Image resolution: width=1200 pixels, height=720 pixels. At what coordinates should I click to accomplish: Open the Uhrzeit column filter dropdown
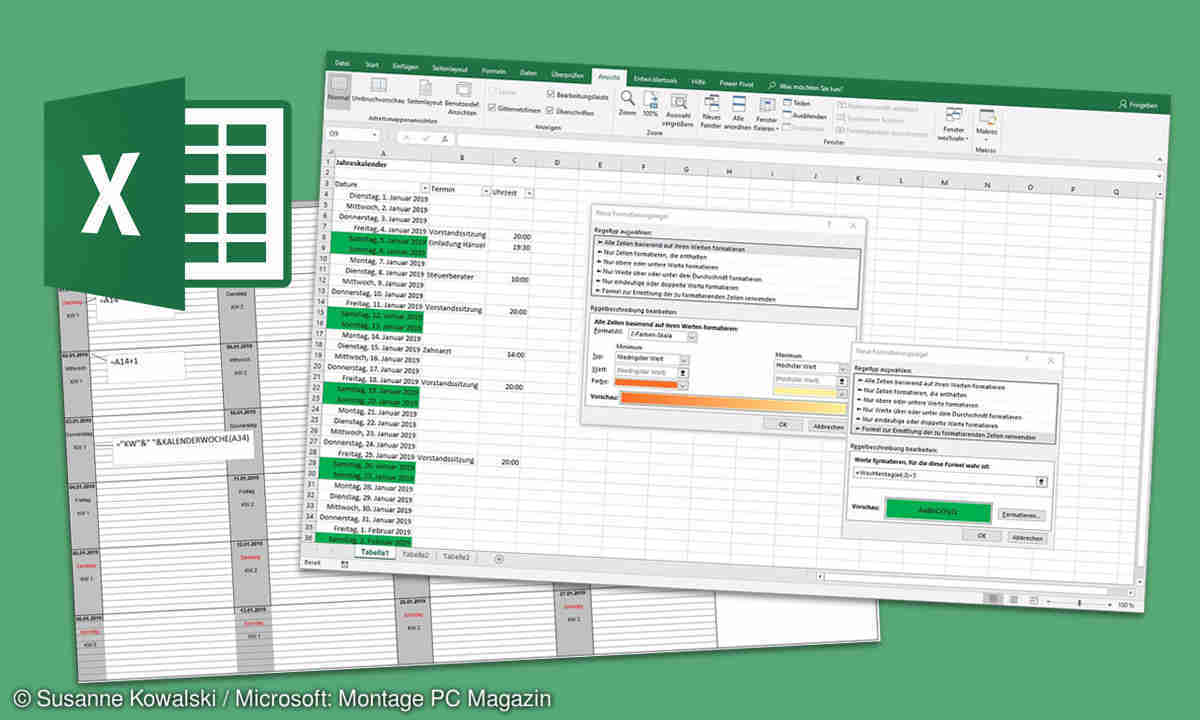[x=529, y=193]
